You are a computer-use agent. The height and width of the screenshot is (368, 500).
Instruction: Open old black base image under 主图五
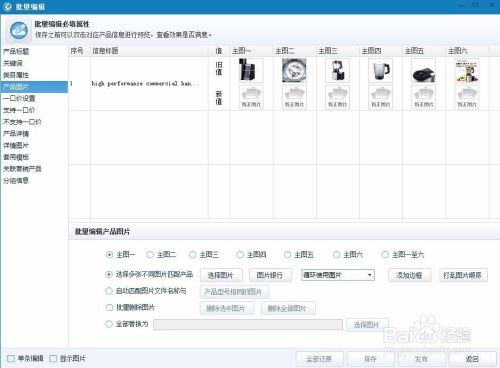click(424, 70)
